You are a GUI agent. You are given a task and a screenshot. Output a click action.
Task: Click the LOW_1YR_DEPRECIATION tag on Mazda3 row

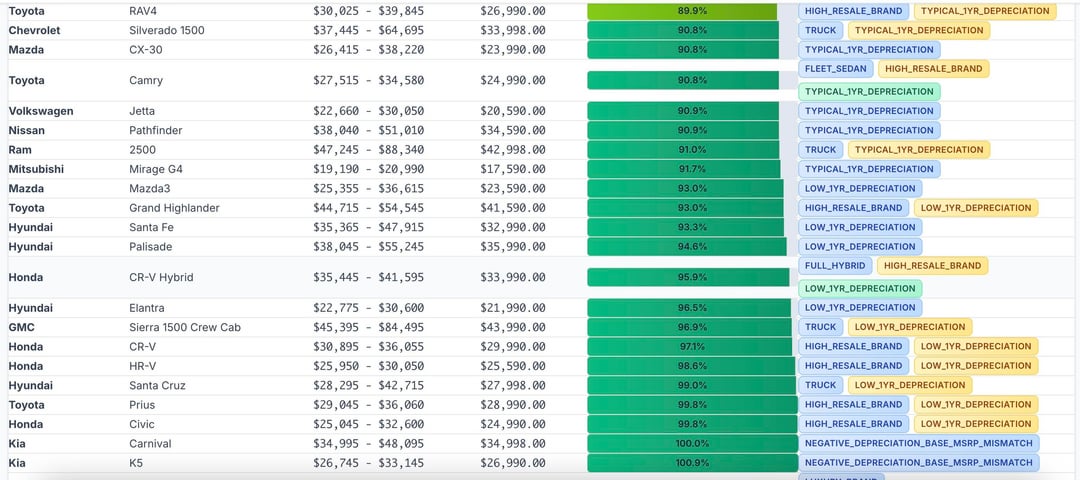(859, 188)
